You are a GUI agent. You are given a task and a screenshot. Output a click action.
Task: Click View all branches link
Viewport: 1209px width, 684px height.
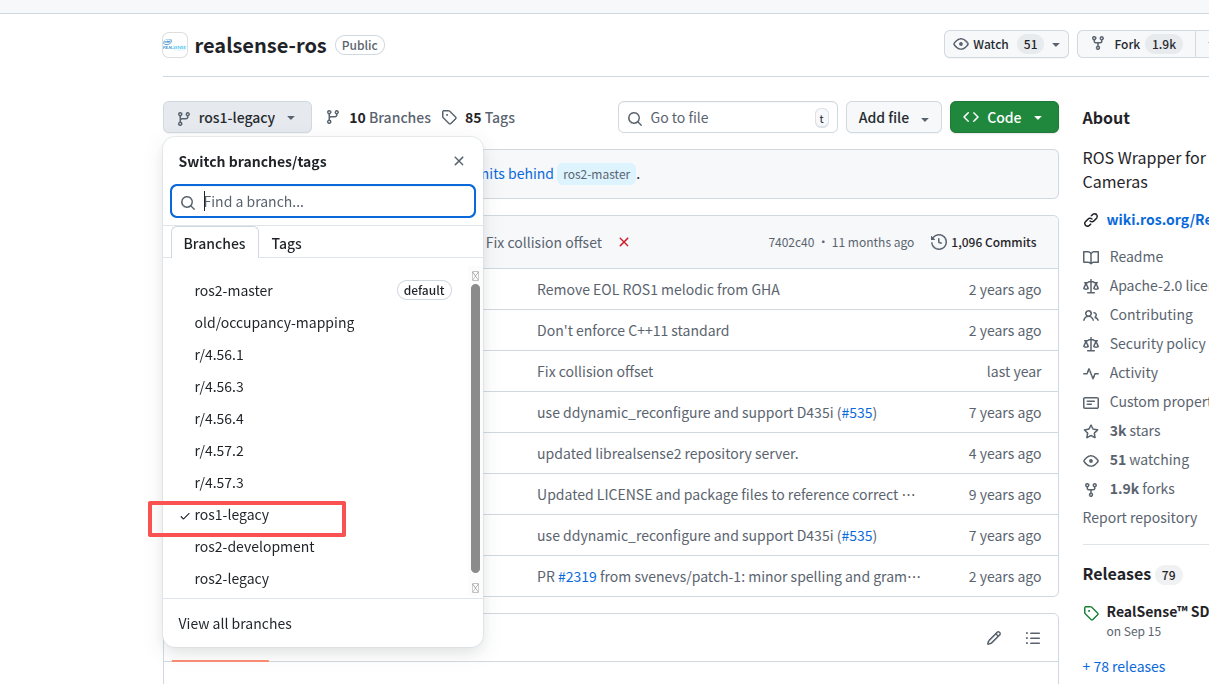point(235,623)
